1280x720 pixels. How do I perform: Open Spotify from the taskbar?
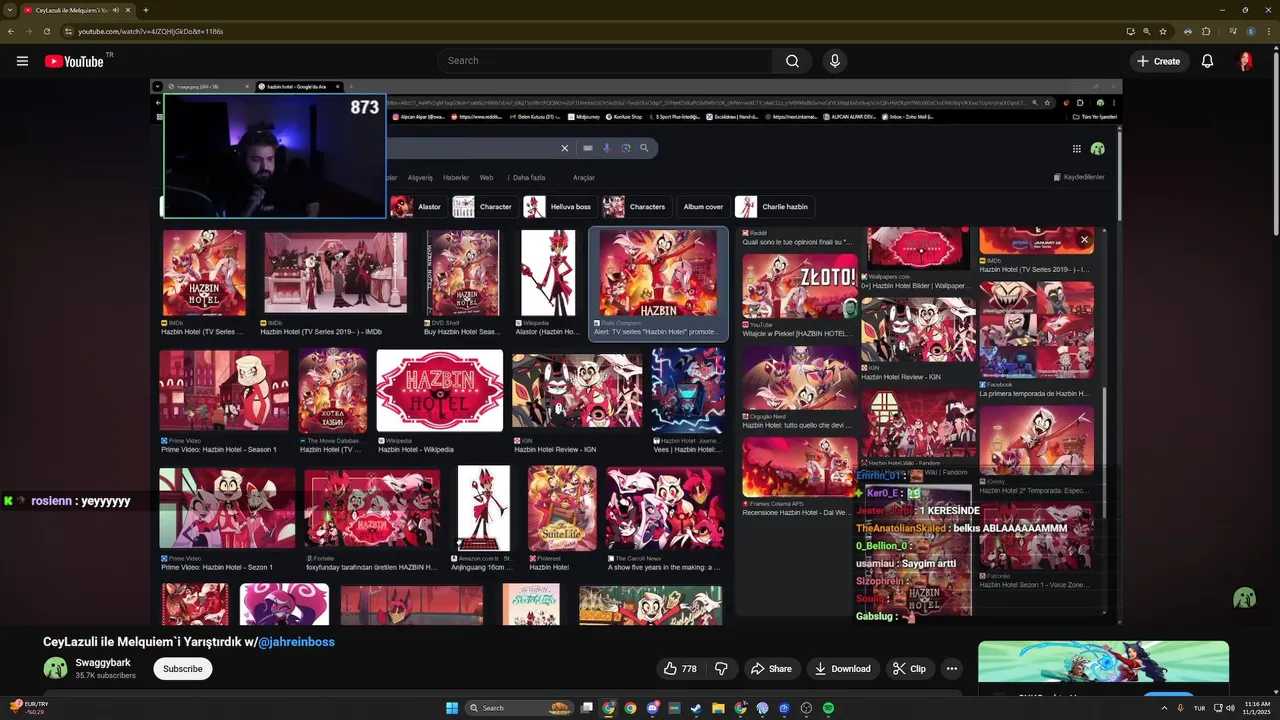click(x=828, y=708)
